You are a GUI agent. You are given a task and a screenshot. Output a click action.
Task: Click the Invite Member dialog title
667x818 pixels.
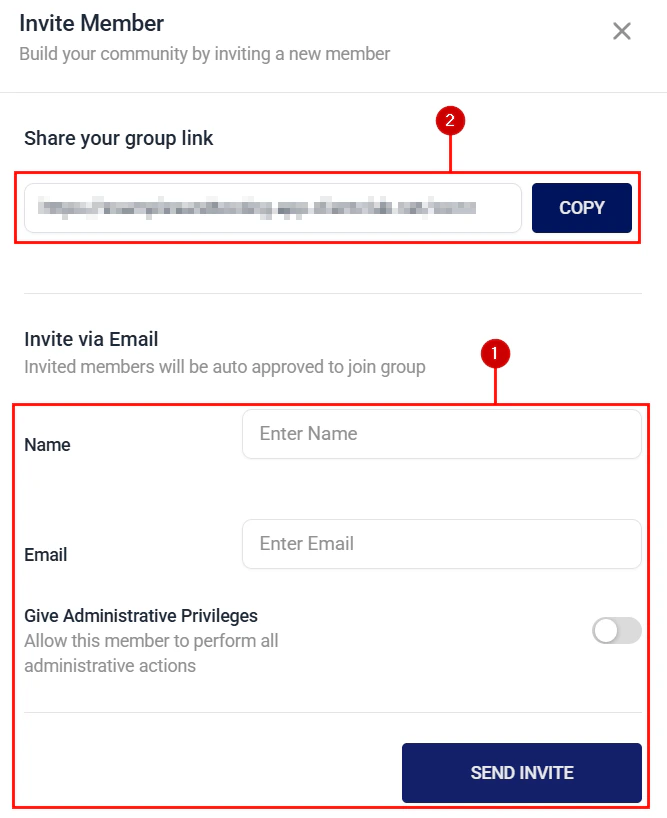pyautogui.click(x=91, y=23)
